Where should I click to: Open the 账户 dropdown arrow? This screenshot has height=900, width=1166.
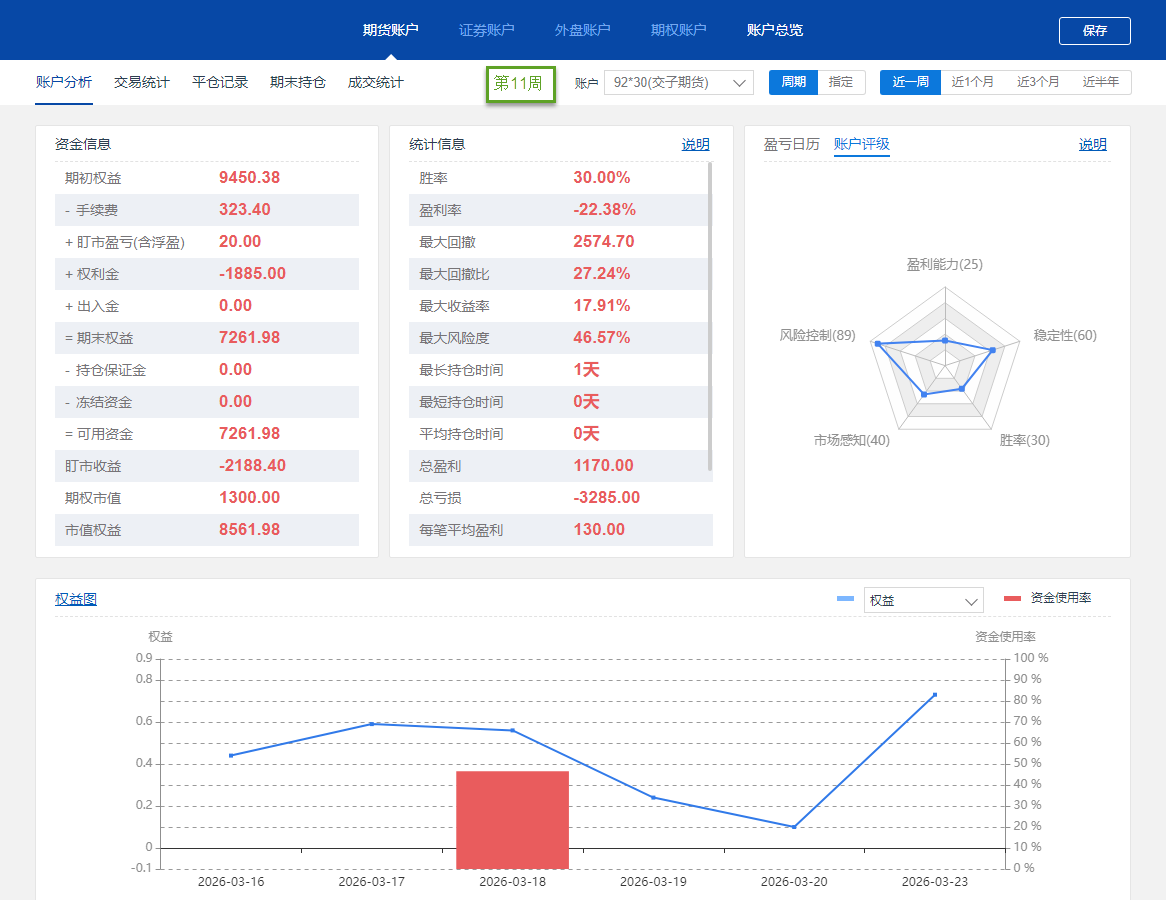(x=741, y=83)
